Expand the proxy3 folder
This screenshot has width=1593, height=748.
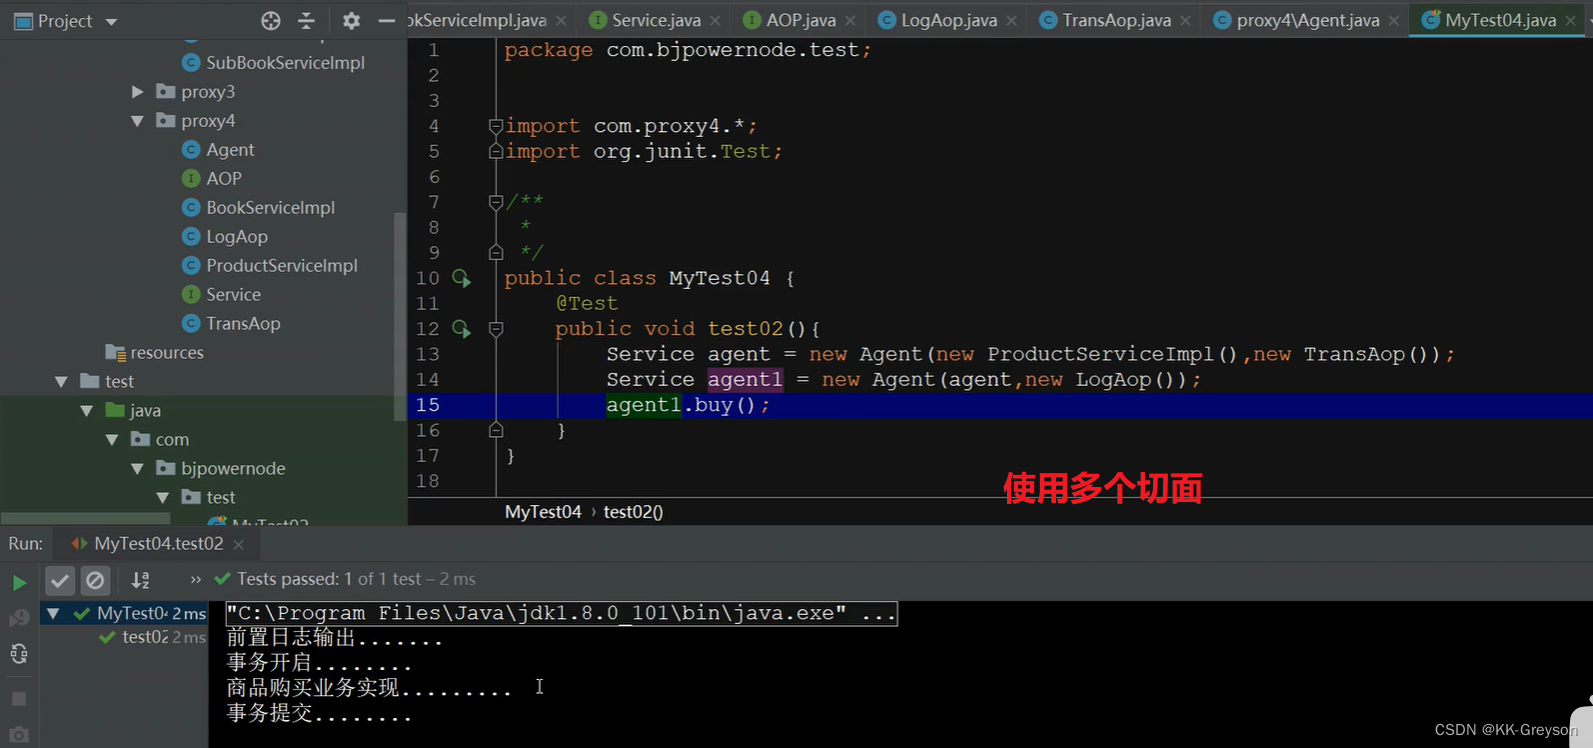pos(138,92)
